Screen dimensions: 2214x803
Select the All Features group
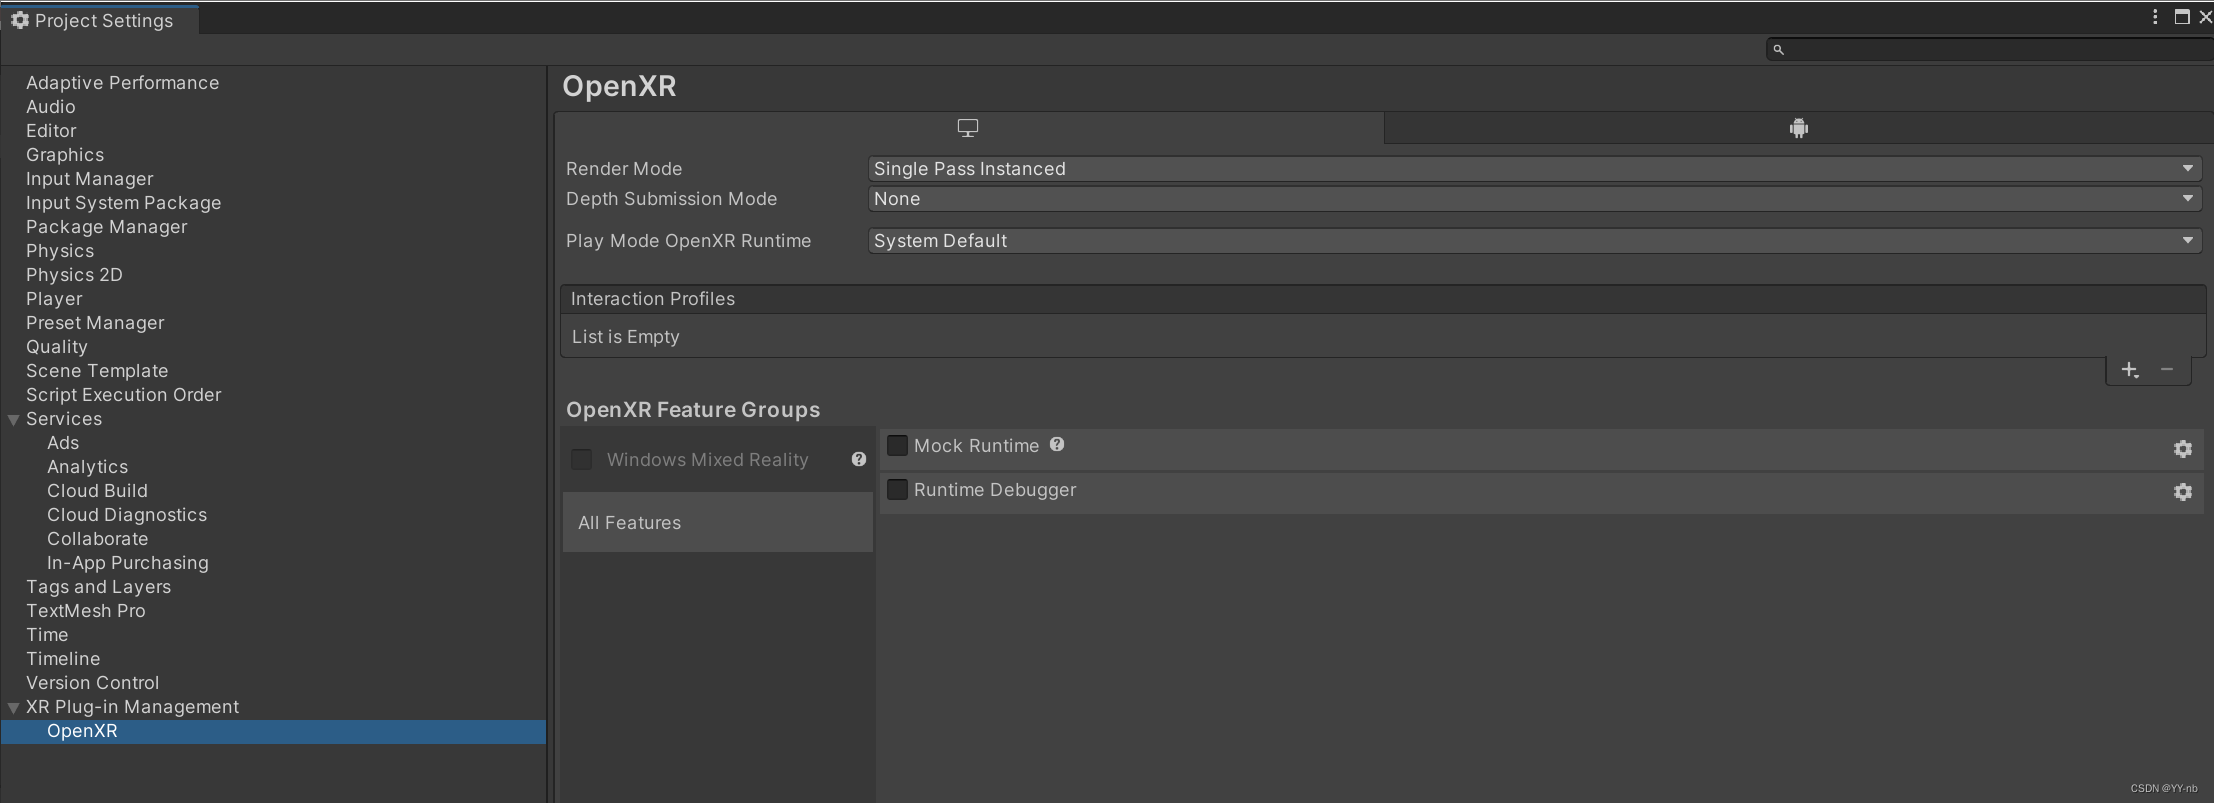718,522
